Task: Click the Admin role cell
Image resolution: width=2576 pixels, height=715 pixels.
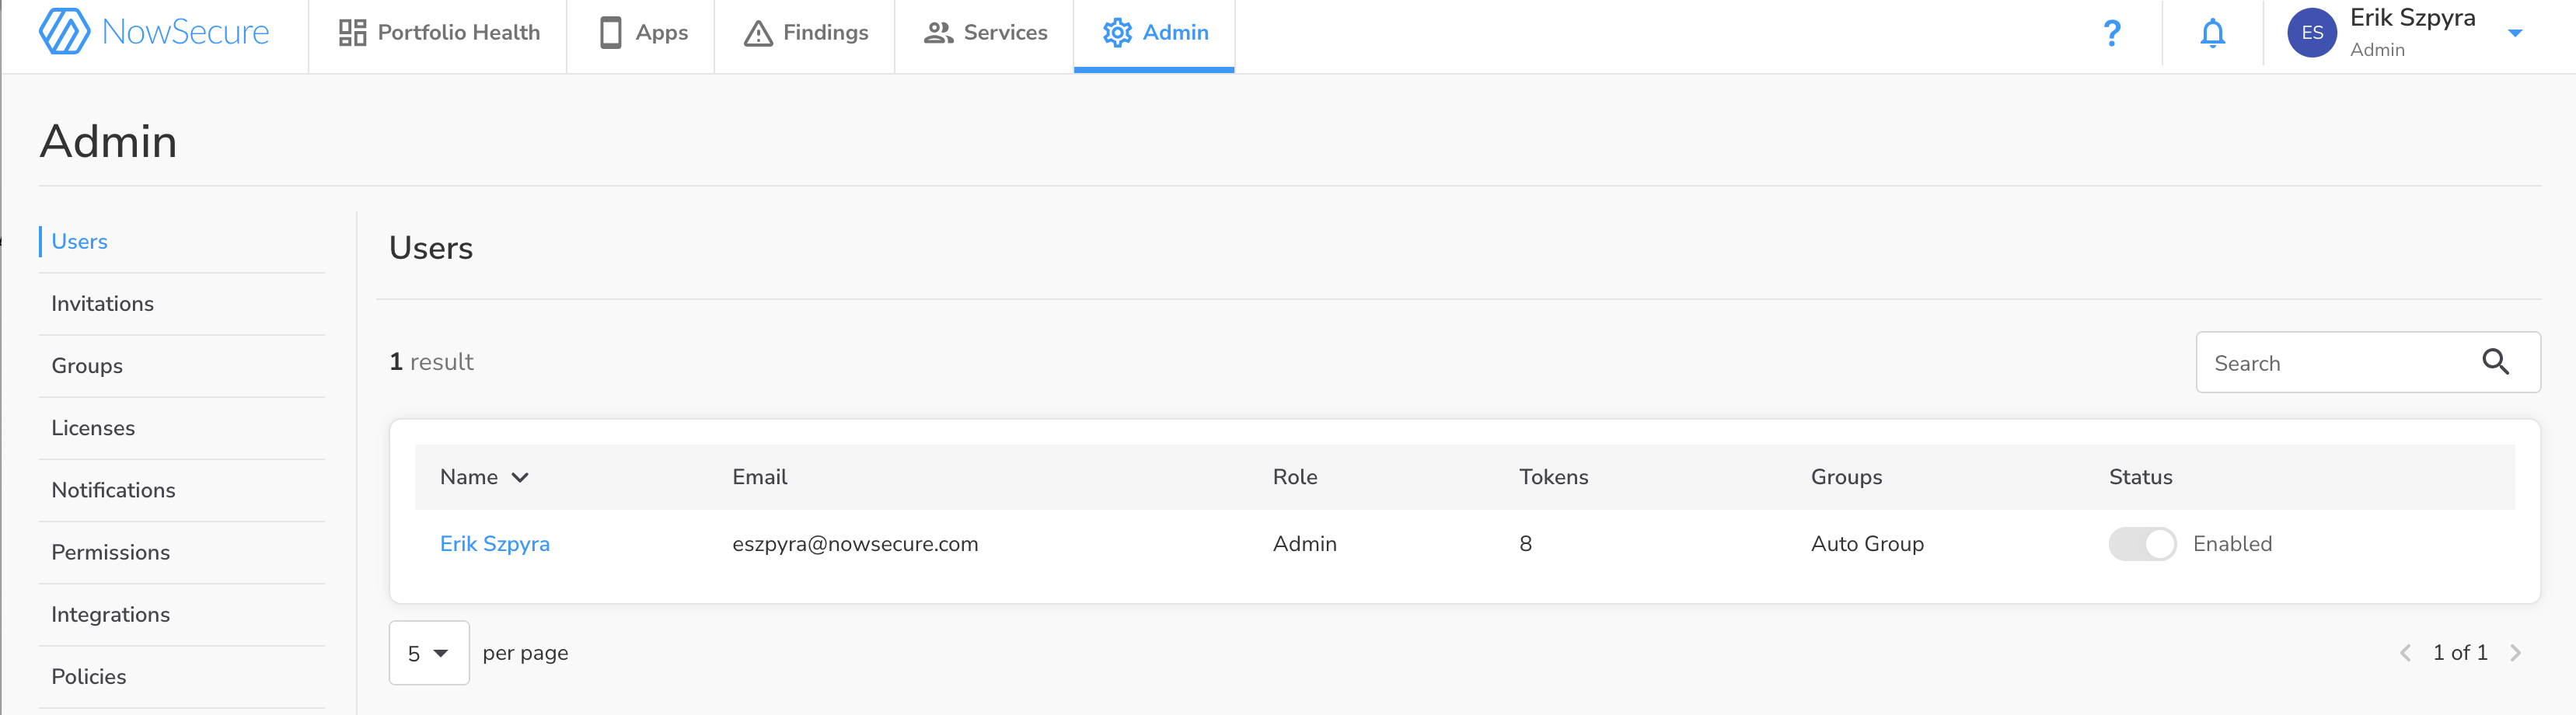Action: [1304, 544]
